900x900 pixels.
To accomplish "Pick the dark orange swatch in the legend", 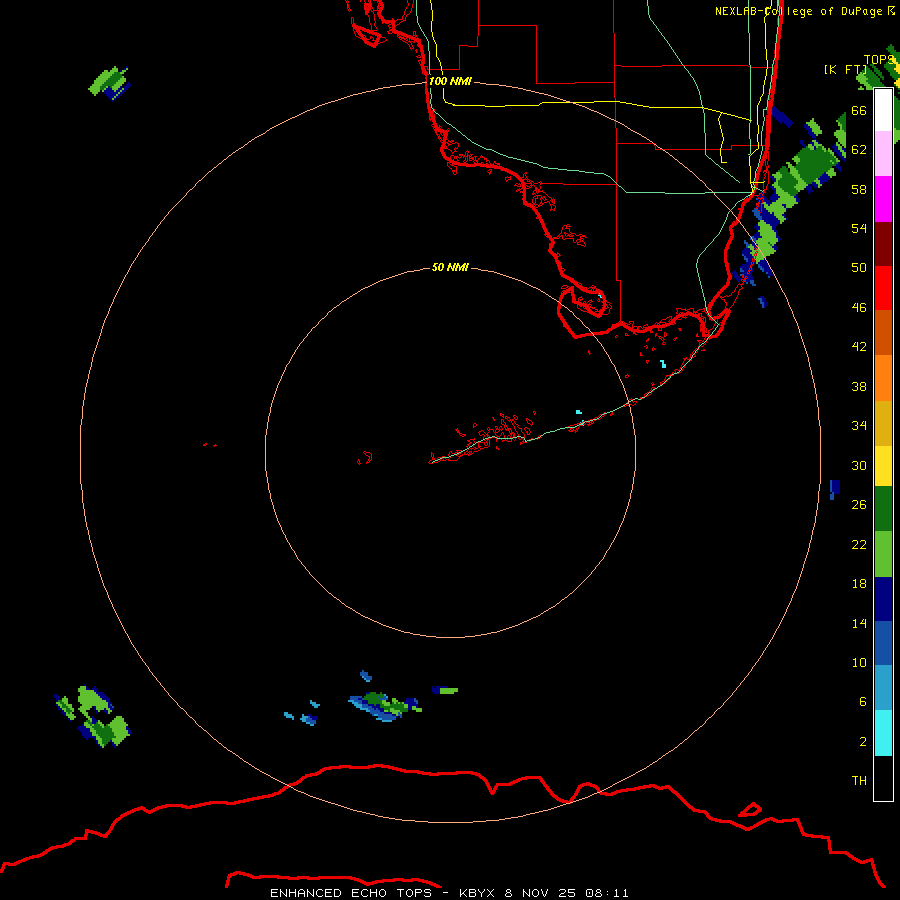I will coord(883,332).
